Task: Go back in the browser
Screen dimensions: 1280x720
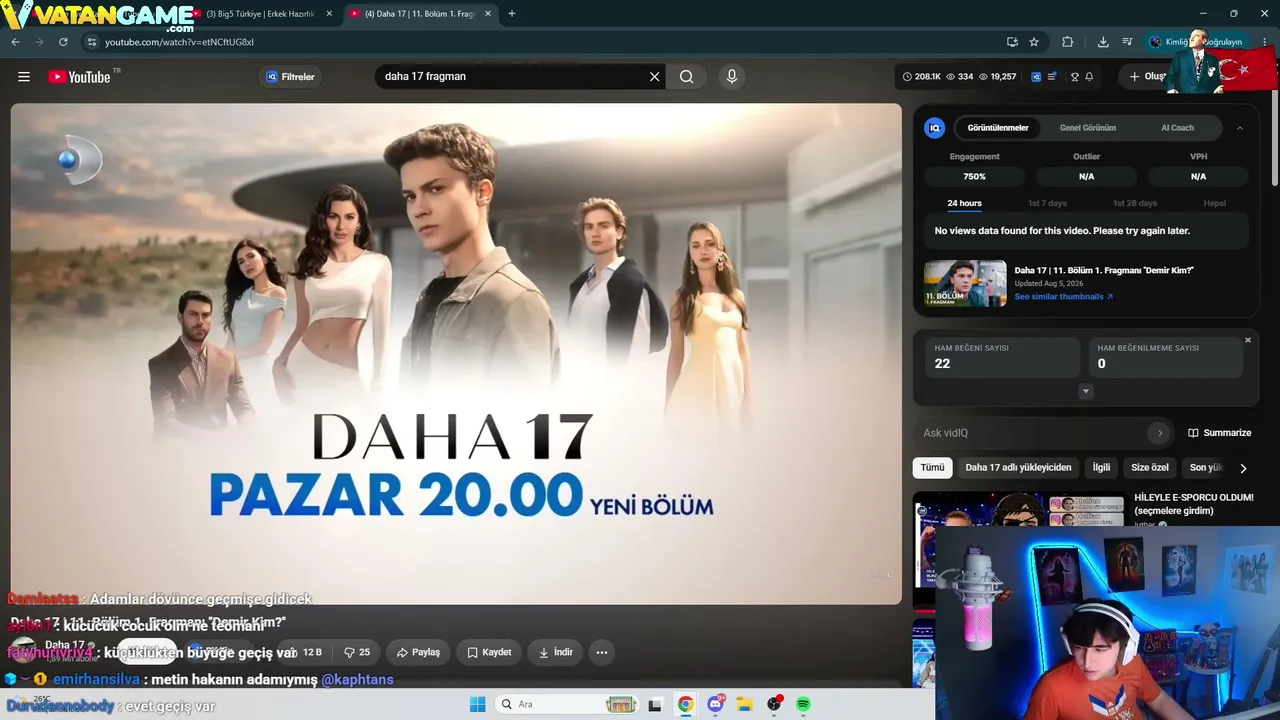Action: (15, 42)
